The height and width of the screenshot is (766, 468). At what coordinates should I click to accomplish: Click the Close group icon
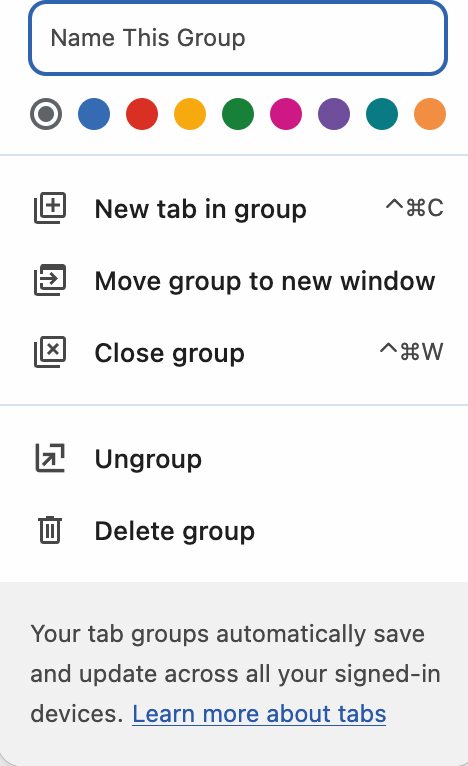point(50,352)
